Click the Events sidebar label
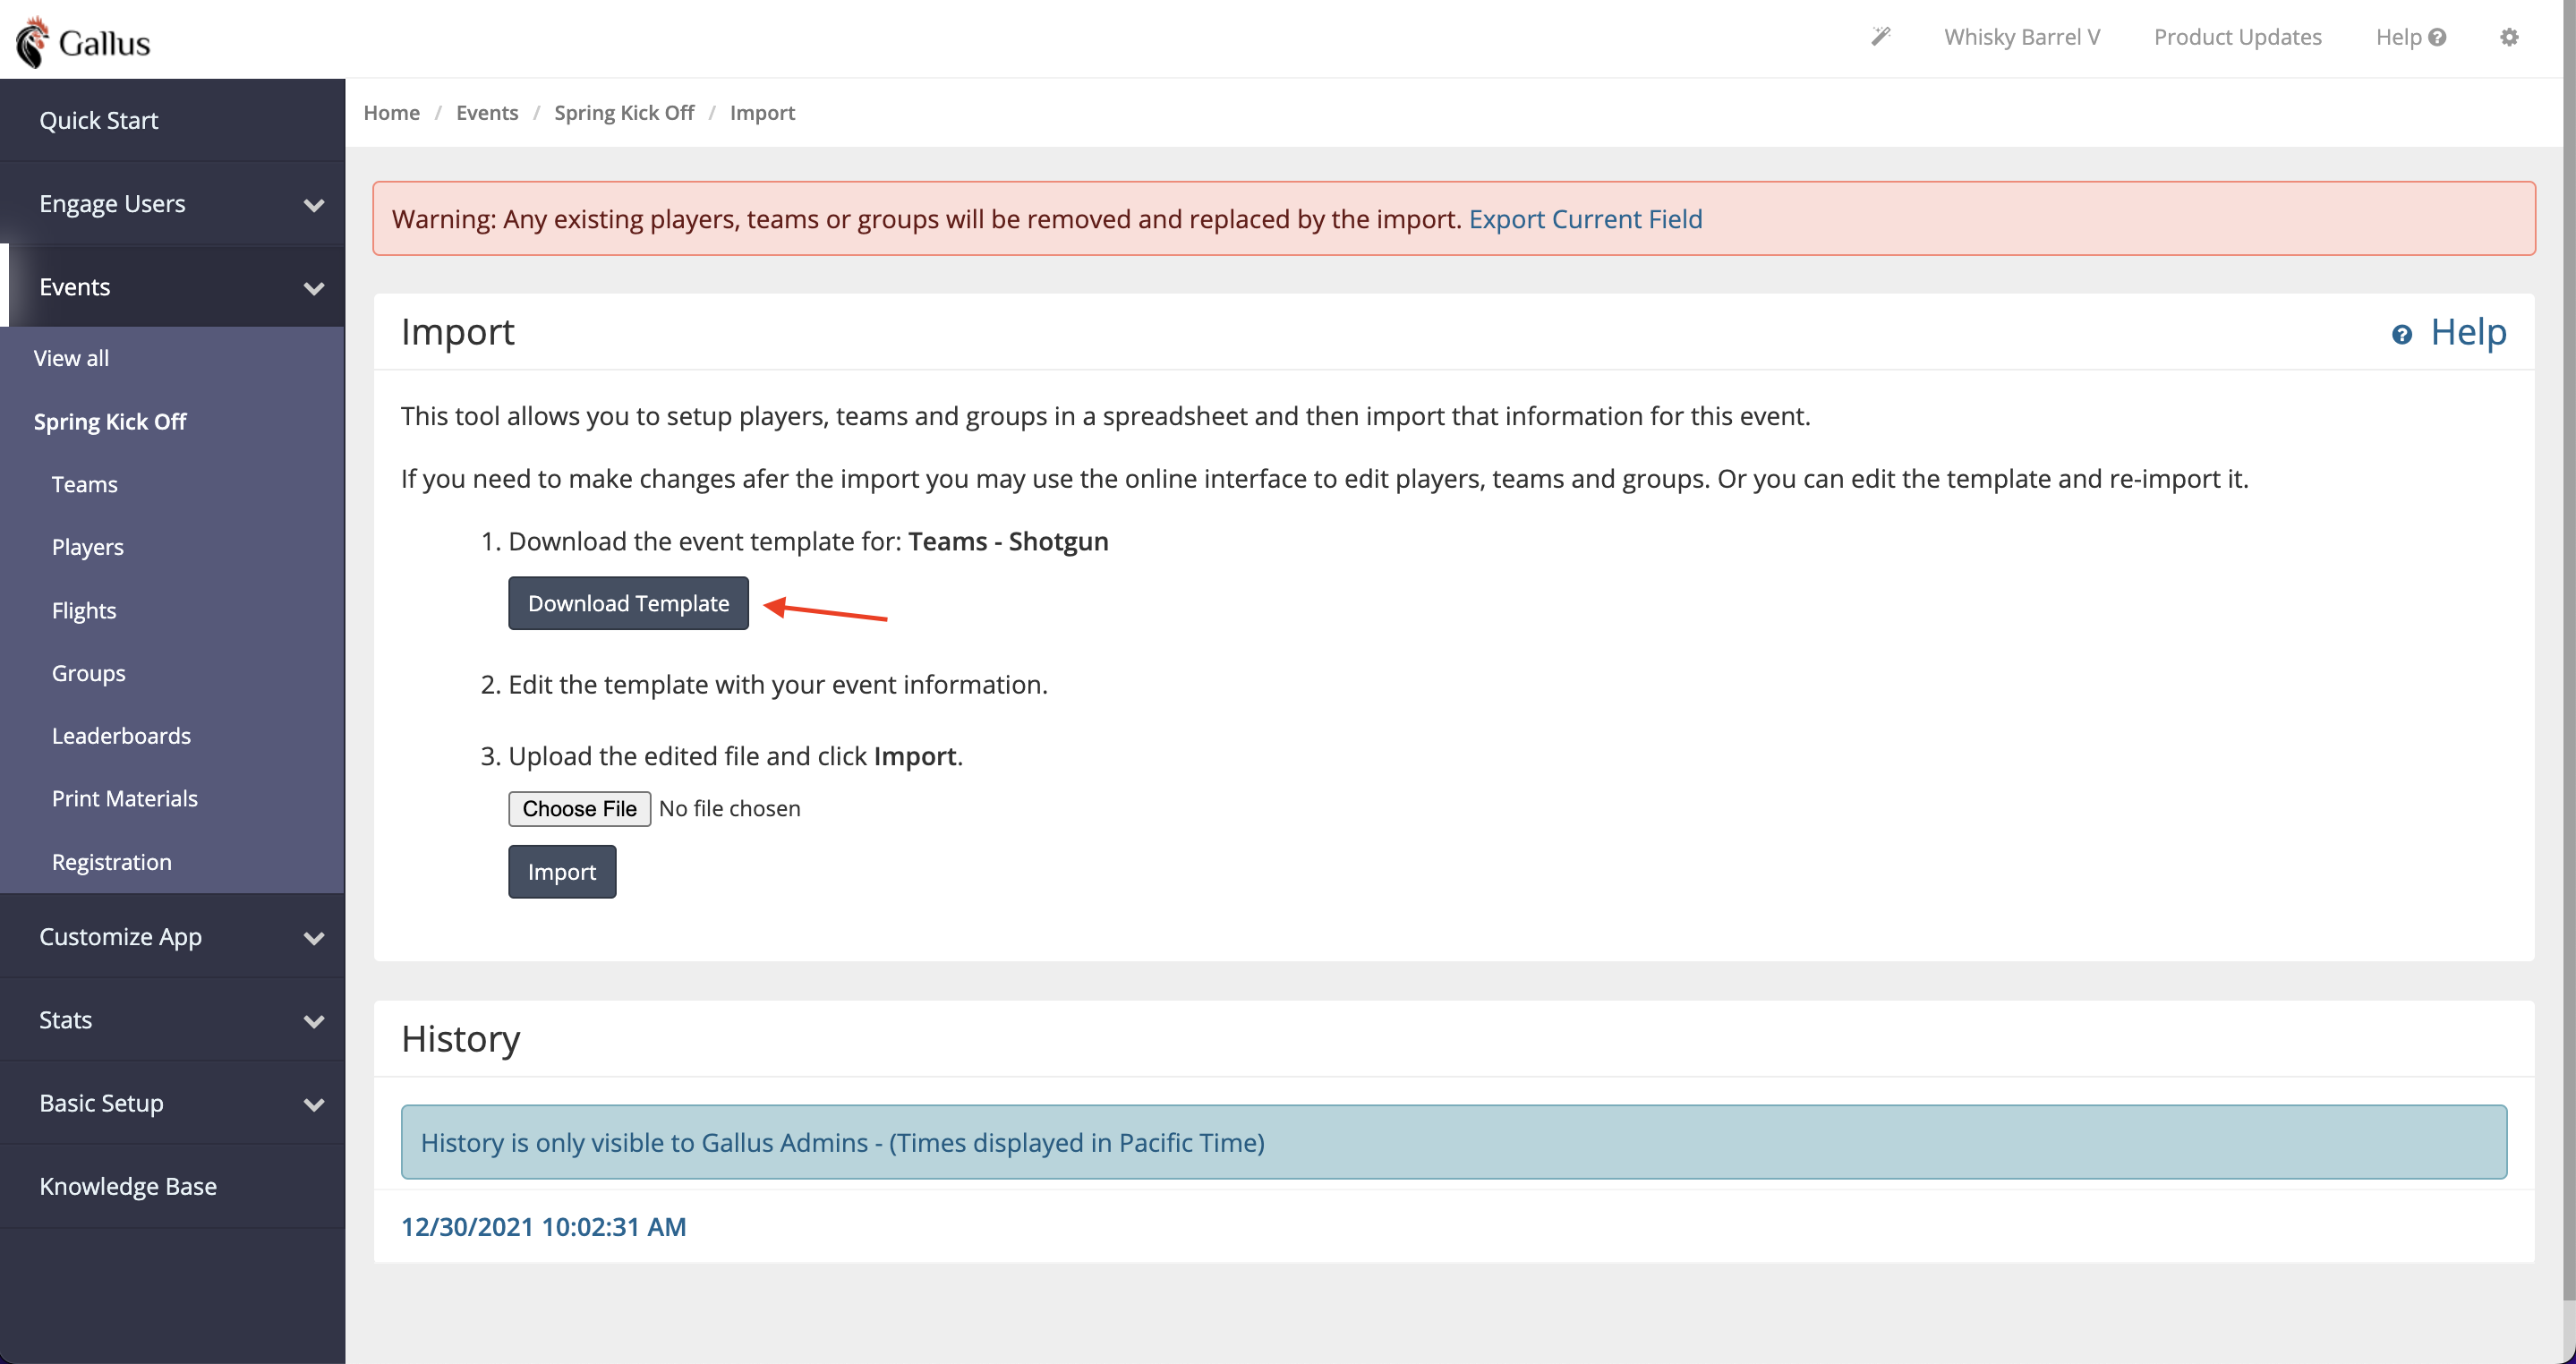The width and height of the screenshot is (2576, 1364). click(74, 286)
